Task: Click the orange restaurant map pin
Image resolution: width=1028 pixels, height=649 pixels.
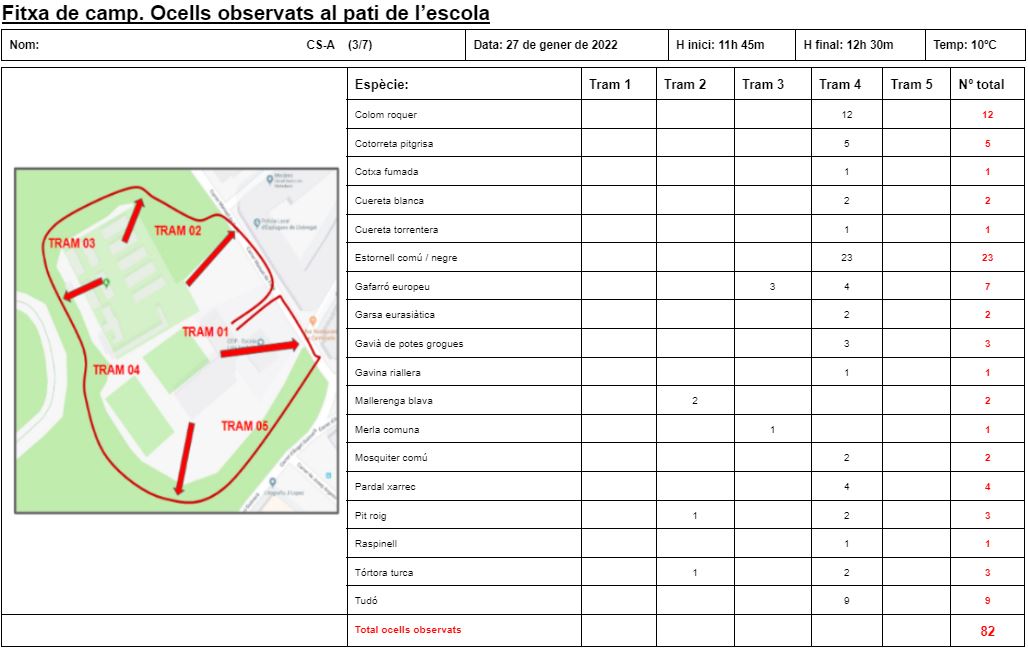Action: (312, 321)
